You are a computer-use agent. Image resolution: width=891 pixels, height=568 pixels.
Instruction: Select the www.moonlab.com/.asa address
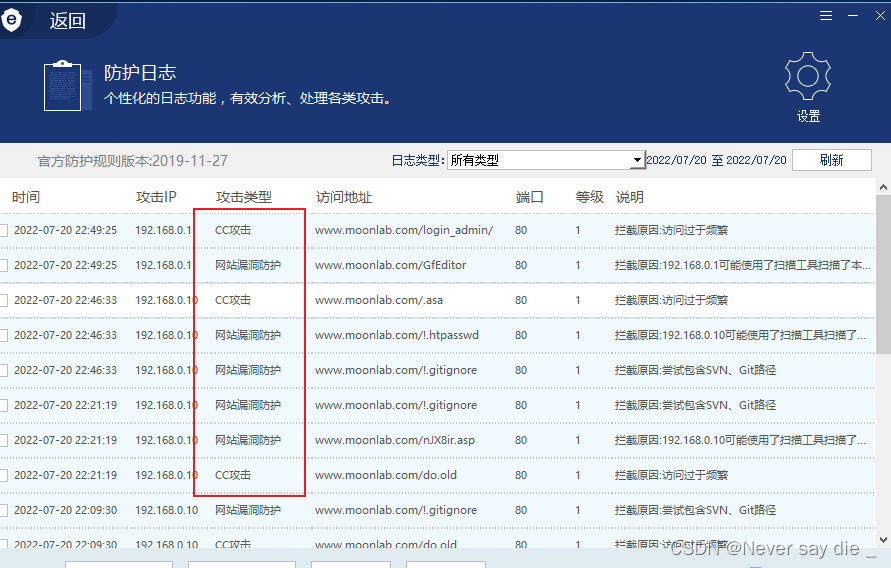(379, 300)
